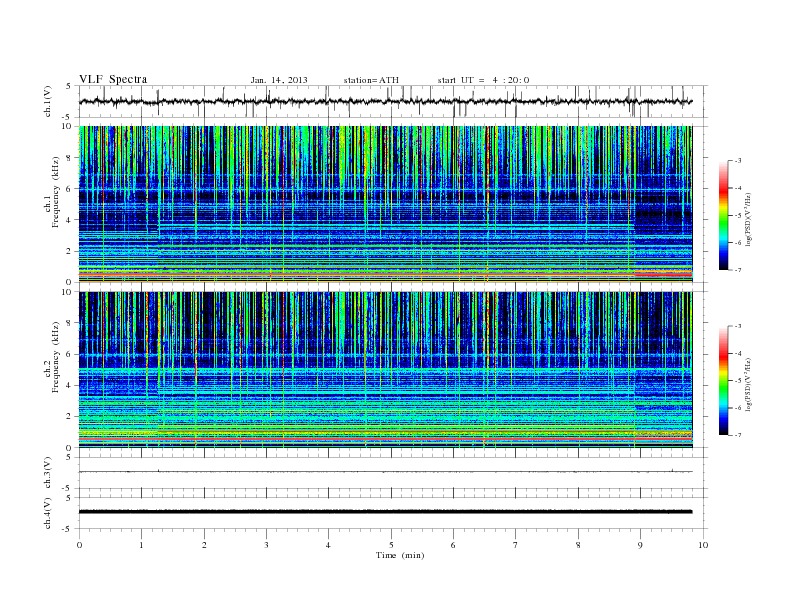
Task: Click the 3 tick on time axis
Action: pyautogui.click(x=267, y=545)
